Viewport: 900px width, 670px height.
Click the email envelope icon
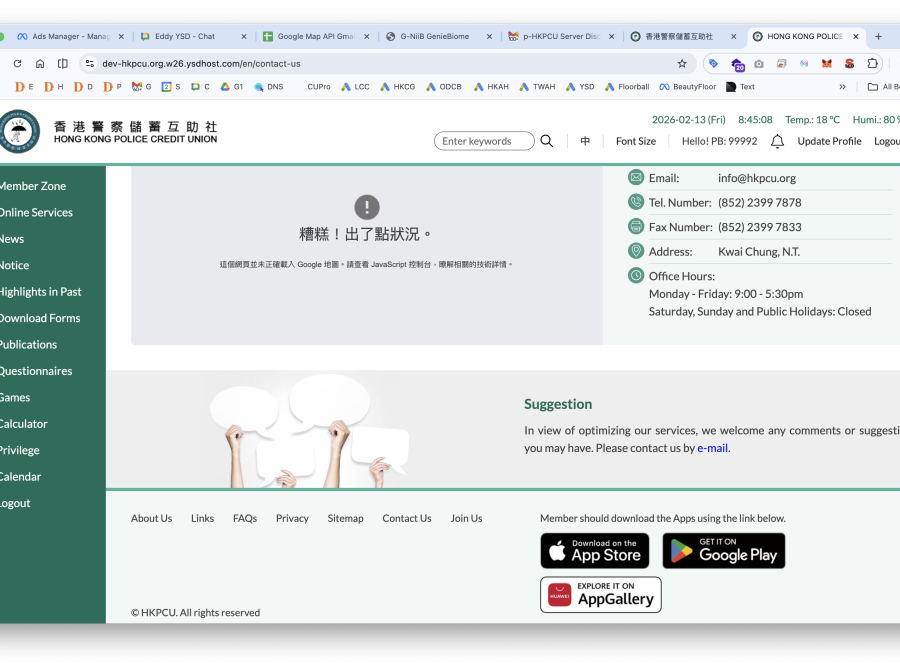coord(635,178)
